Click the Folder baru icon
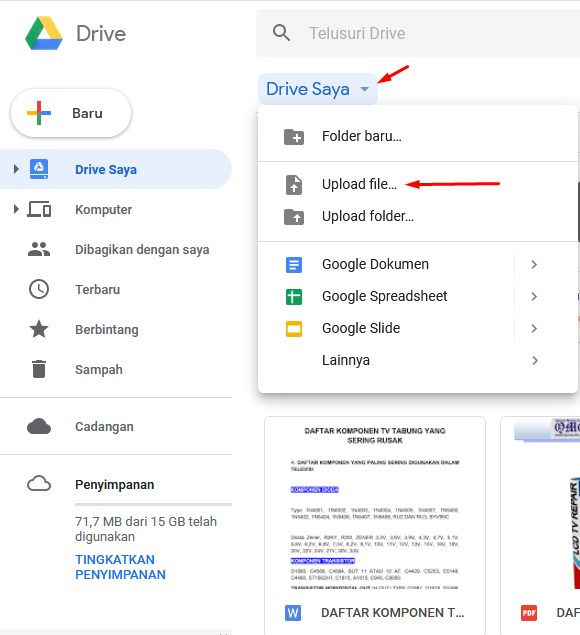The width and height of the screenshot is (580, 635). coord(294,137)
